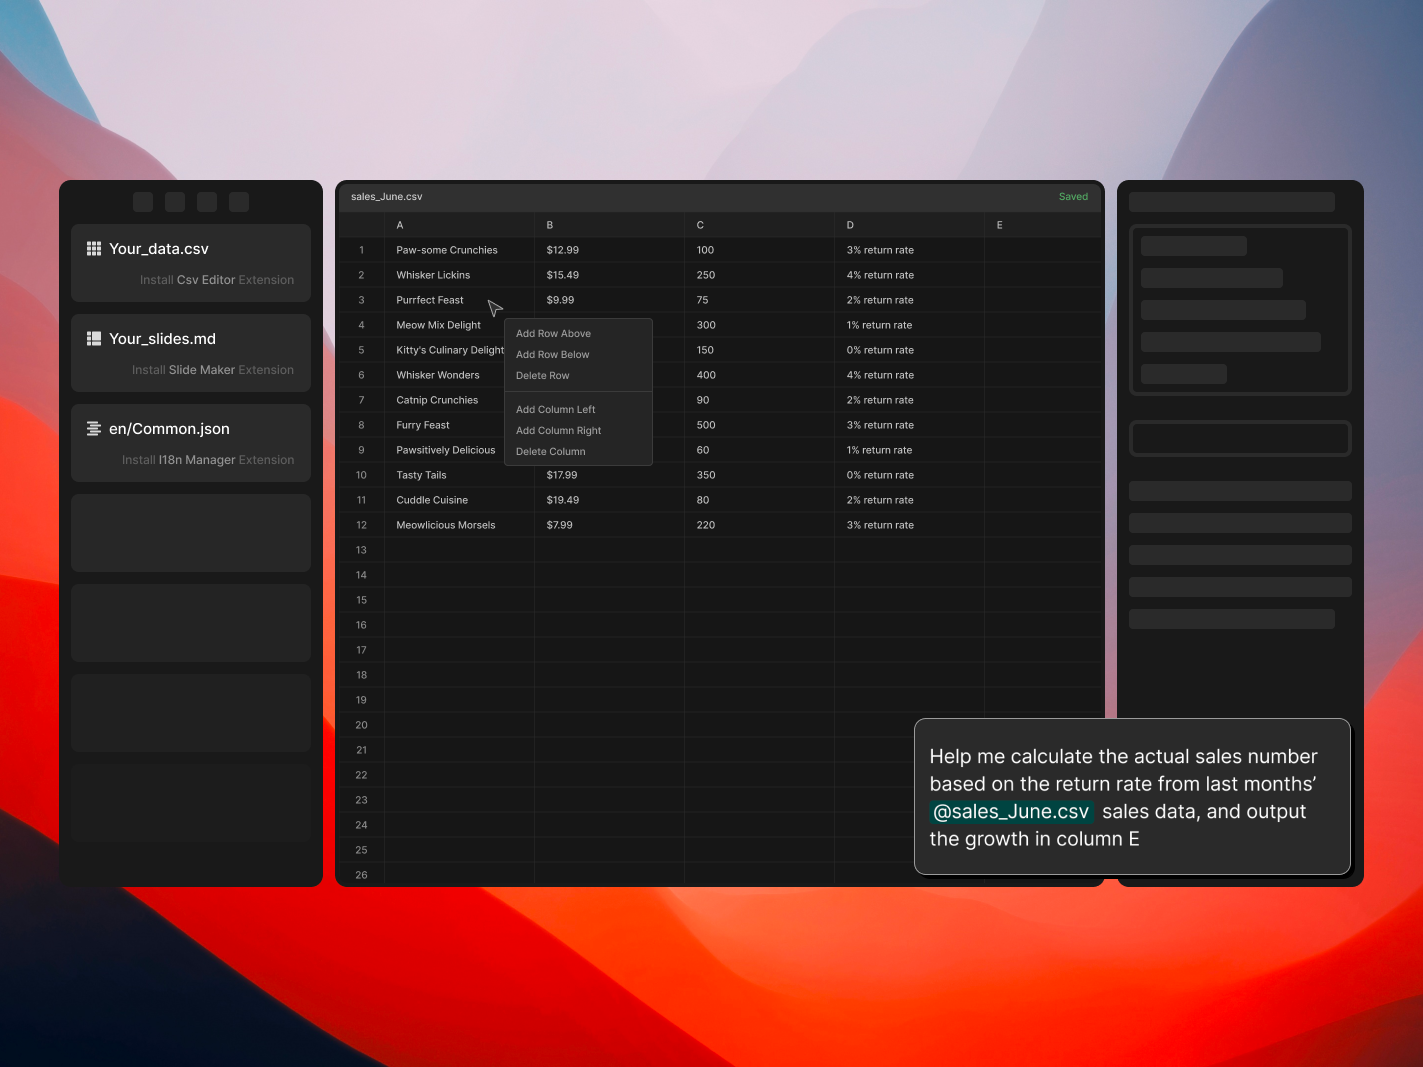Image resolution: width=1423 pixels, height=1067 pixels.
Task: Choose Add Row Below menu entry
Action: (552, 355)
